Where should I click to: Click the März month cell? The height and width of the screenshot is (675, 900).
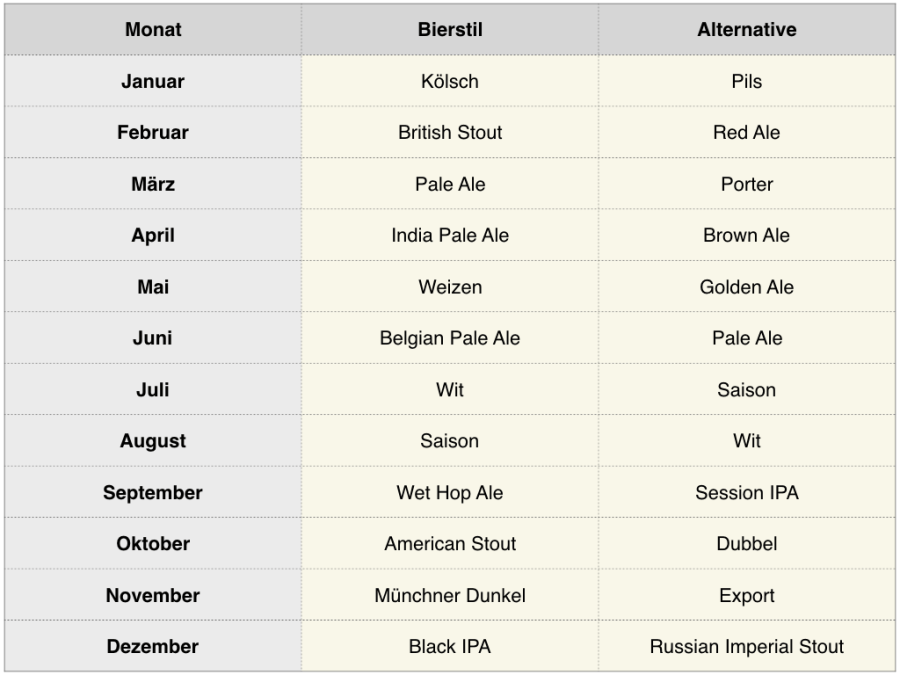click(x=153, y=184)
